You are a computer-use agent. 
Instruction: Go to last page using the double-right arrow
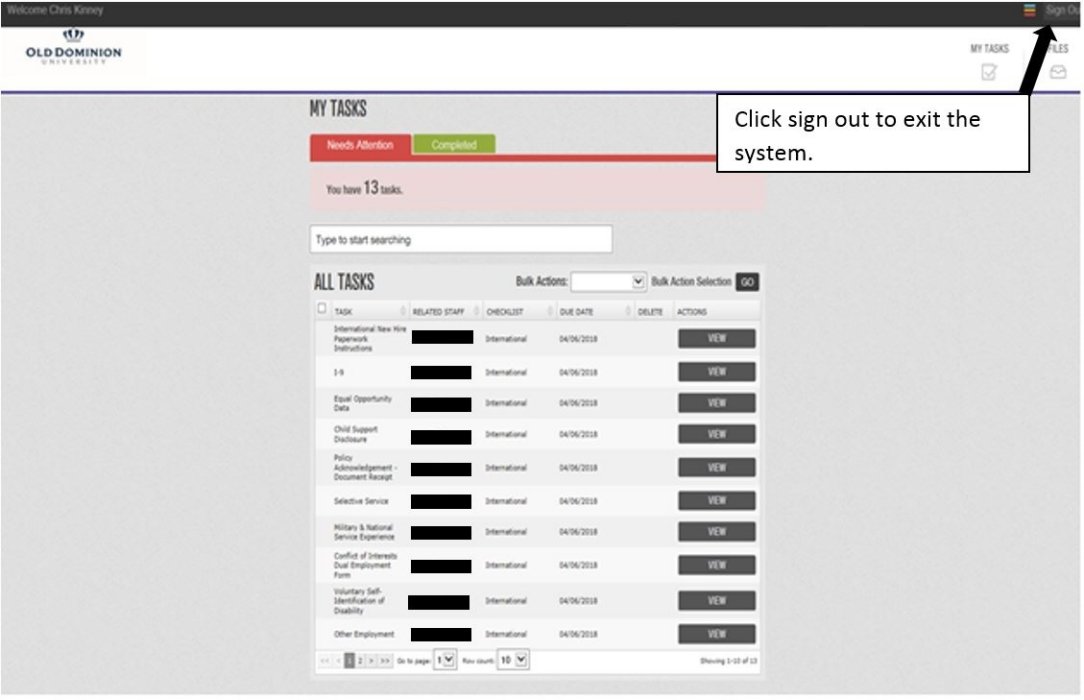pyautogui.click(x=385, y=661)
